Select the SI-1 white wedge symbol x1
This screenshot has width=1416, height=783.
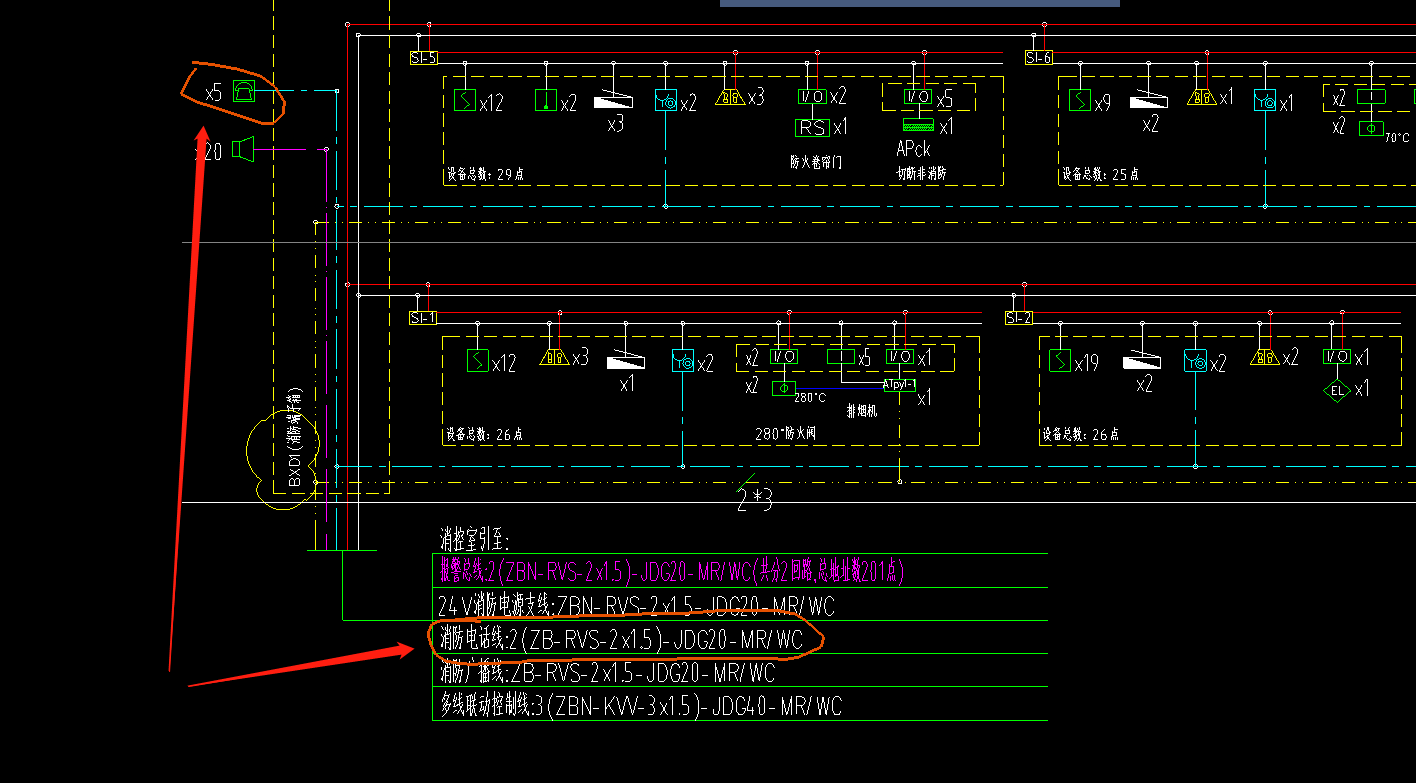click(x=627, y=360)
